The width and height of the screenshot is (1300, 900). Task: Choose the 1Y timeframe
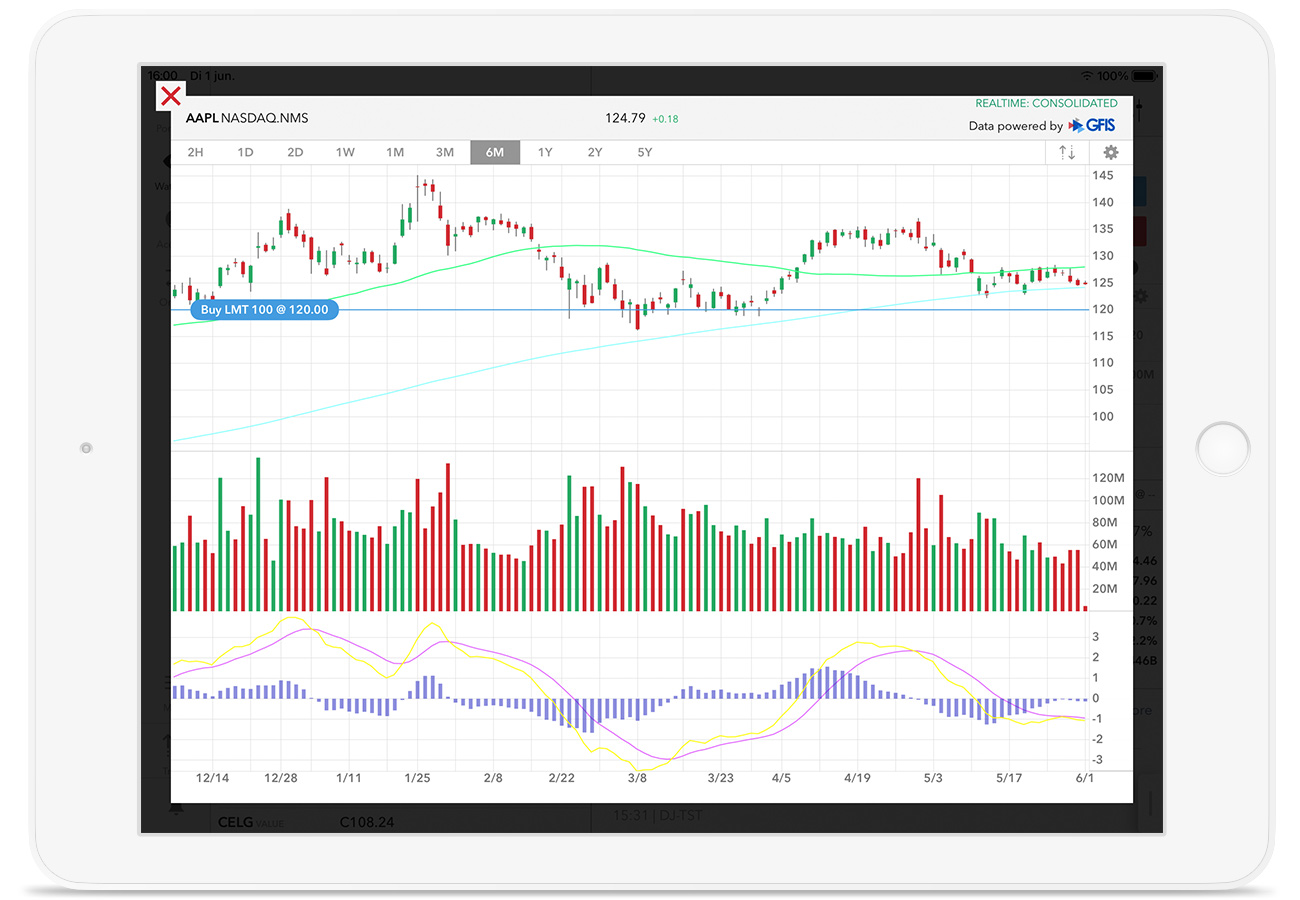coord(545,152)
